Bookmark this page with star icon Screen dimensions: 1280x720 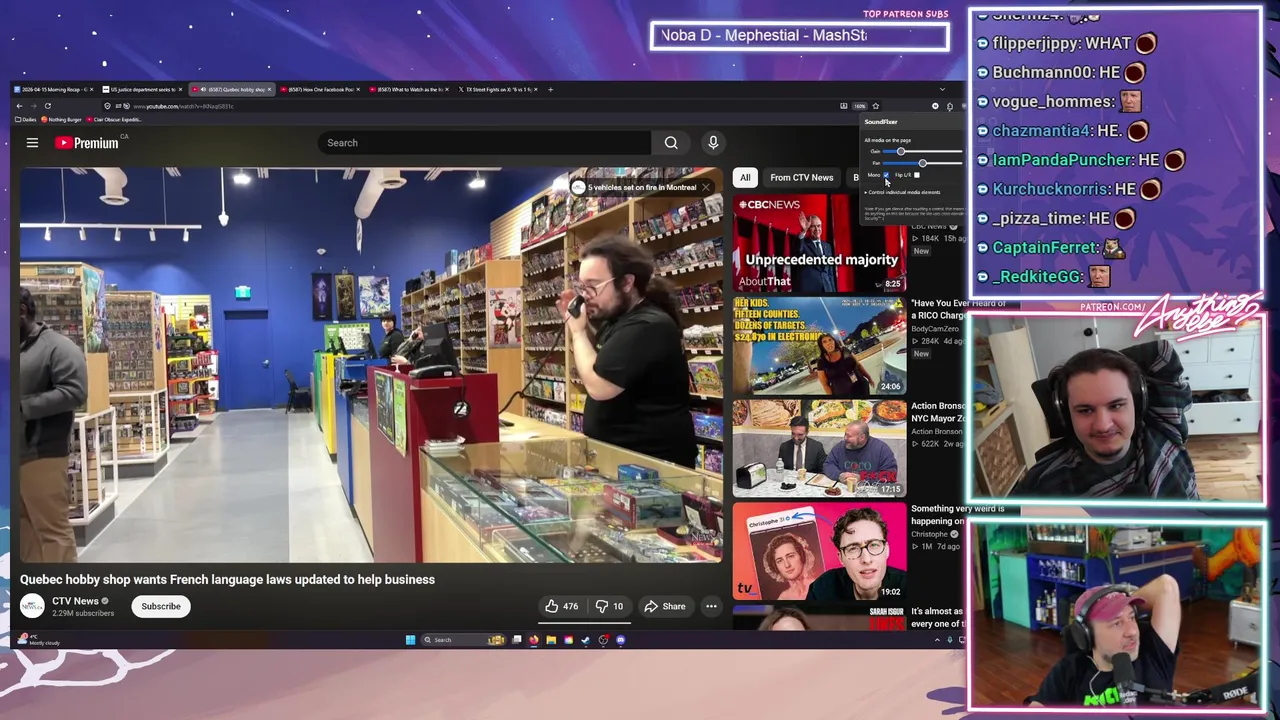click(x=876, y=106)
